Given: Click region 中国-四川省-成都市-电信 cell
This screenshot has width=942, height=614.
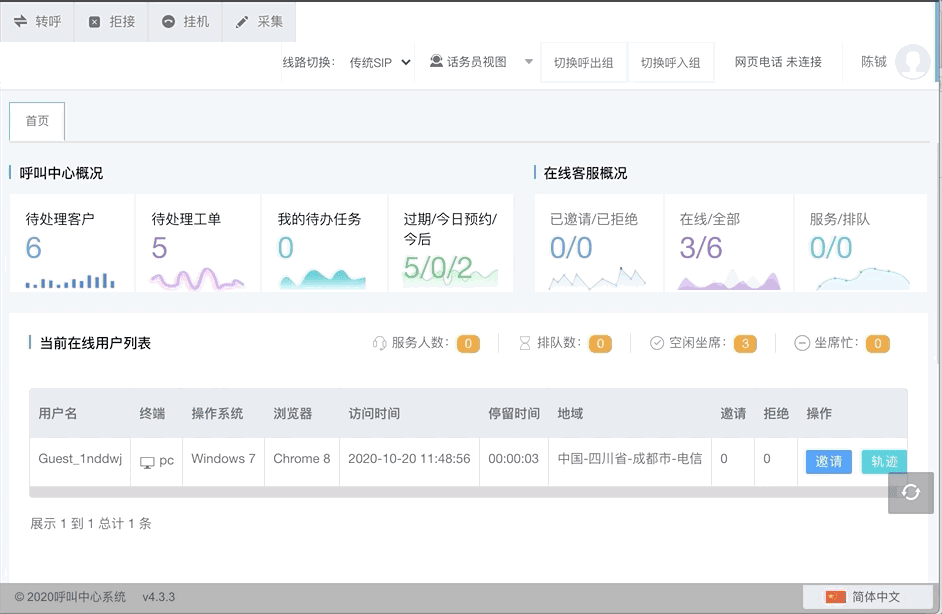Looking at the screenshot, I should point(630,459).
